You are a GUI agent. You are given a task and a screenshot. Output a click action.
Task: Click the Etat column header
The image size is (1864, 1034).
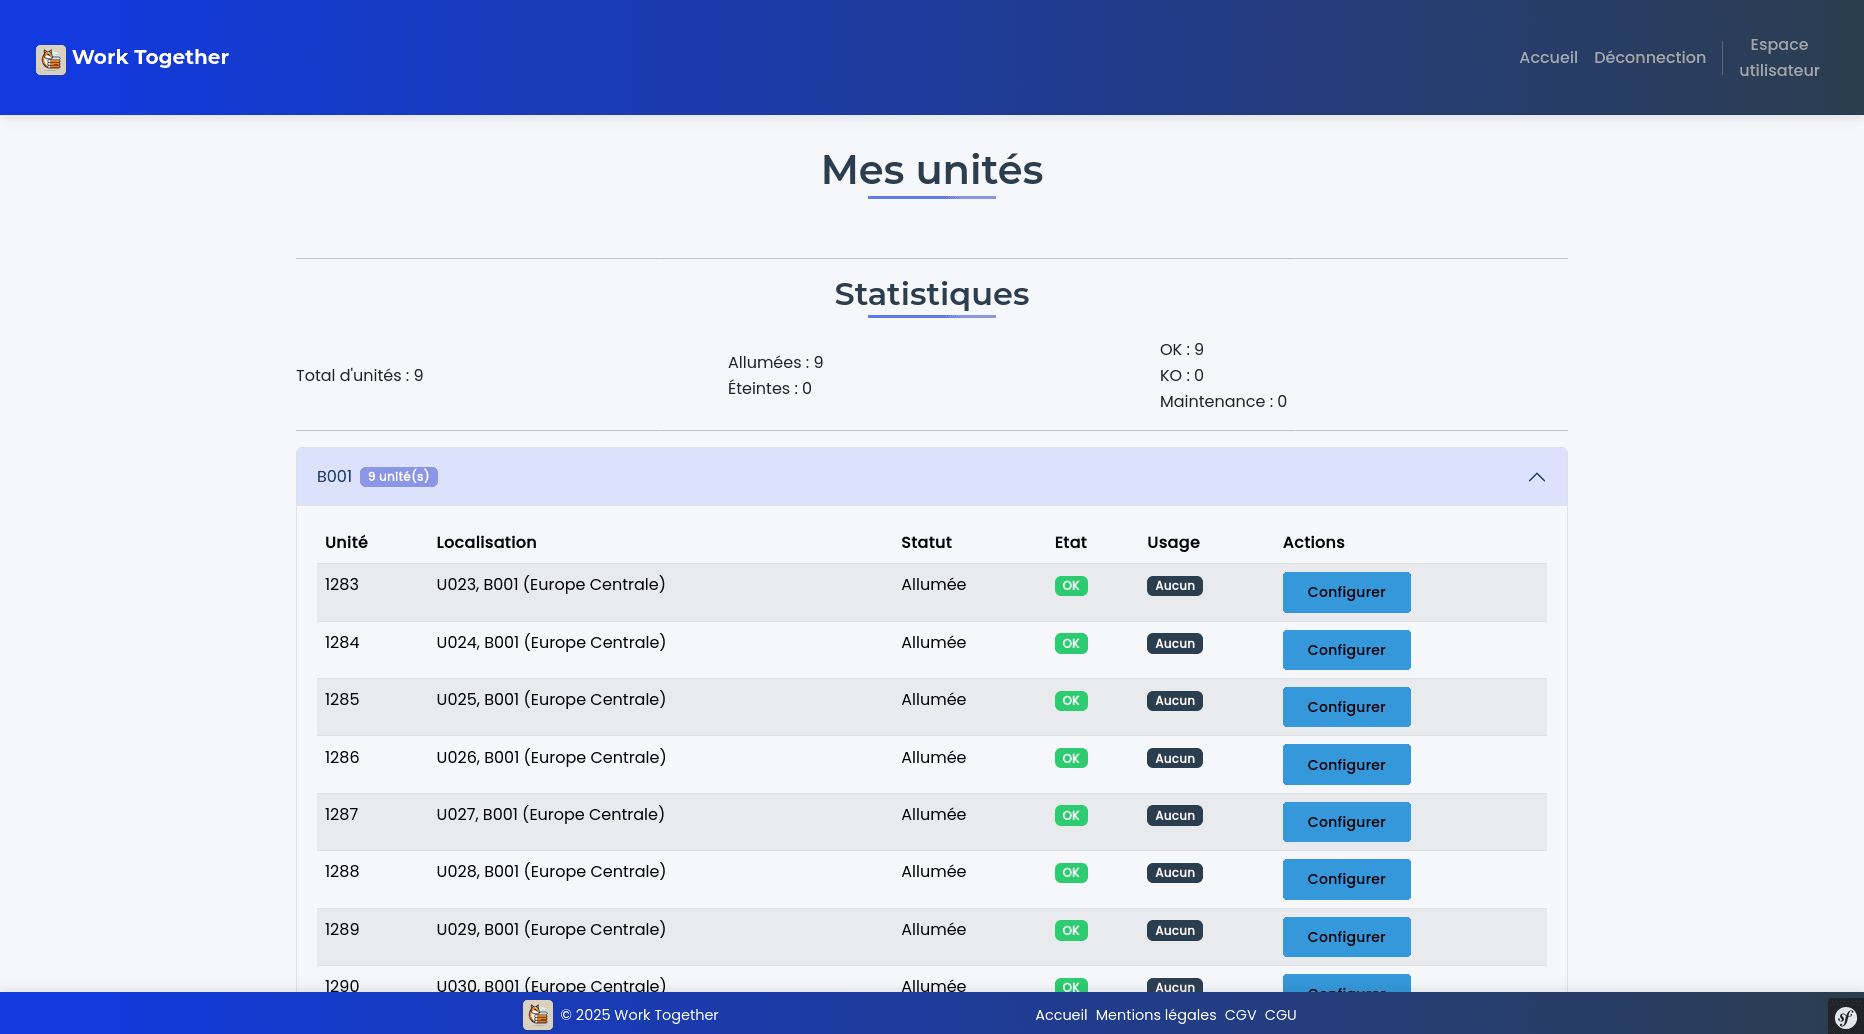pos(1070,543)
